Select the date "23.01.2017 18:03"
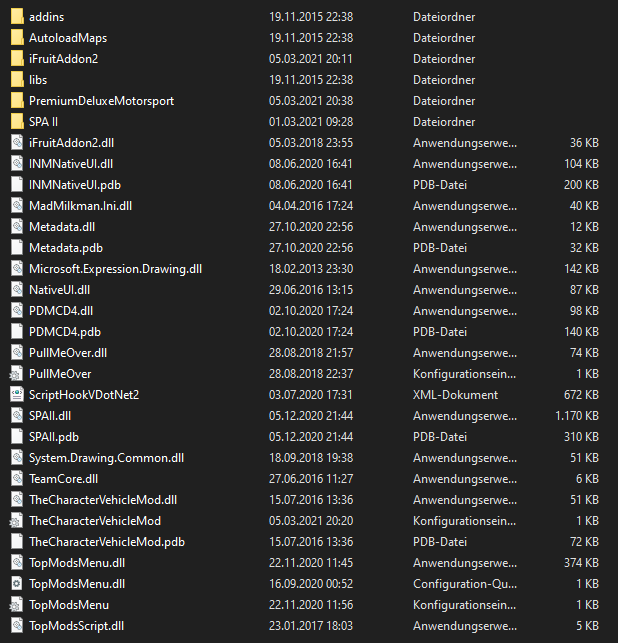 [311, 626]
